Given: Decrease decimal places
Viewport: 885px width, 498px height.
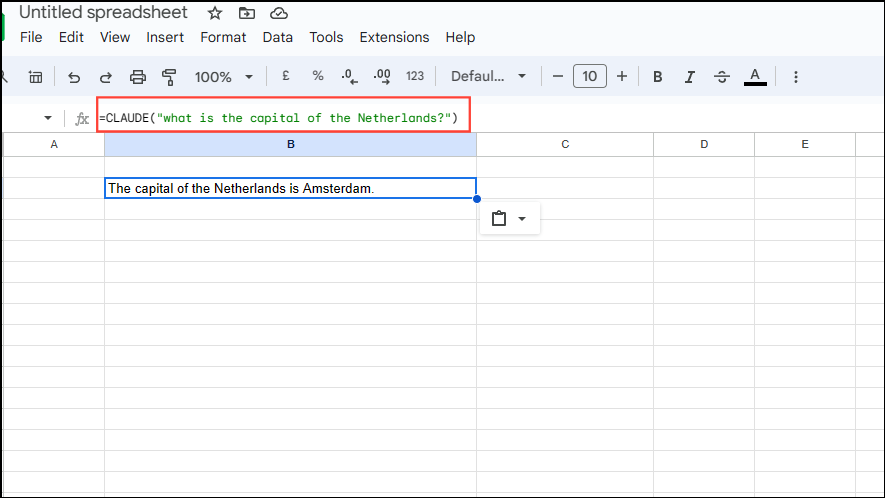Looking at the screenshot, I should click(x=349, y=76).
